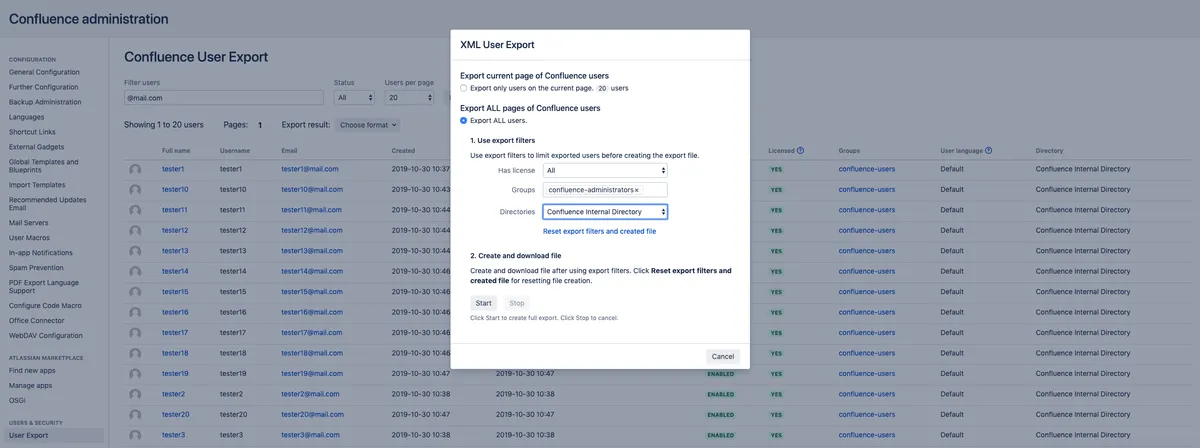
Task: Open Spam Prevention in sidebar
Action: tap(36, 268)
